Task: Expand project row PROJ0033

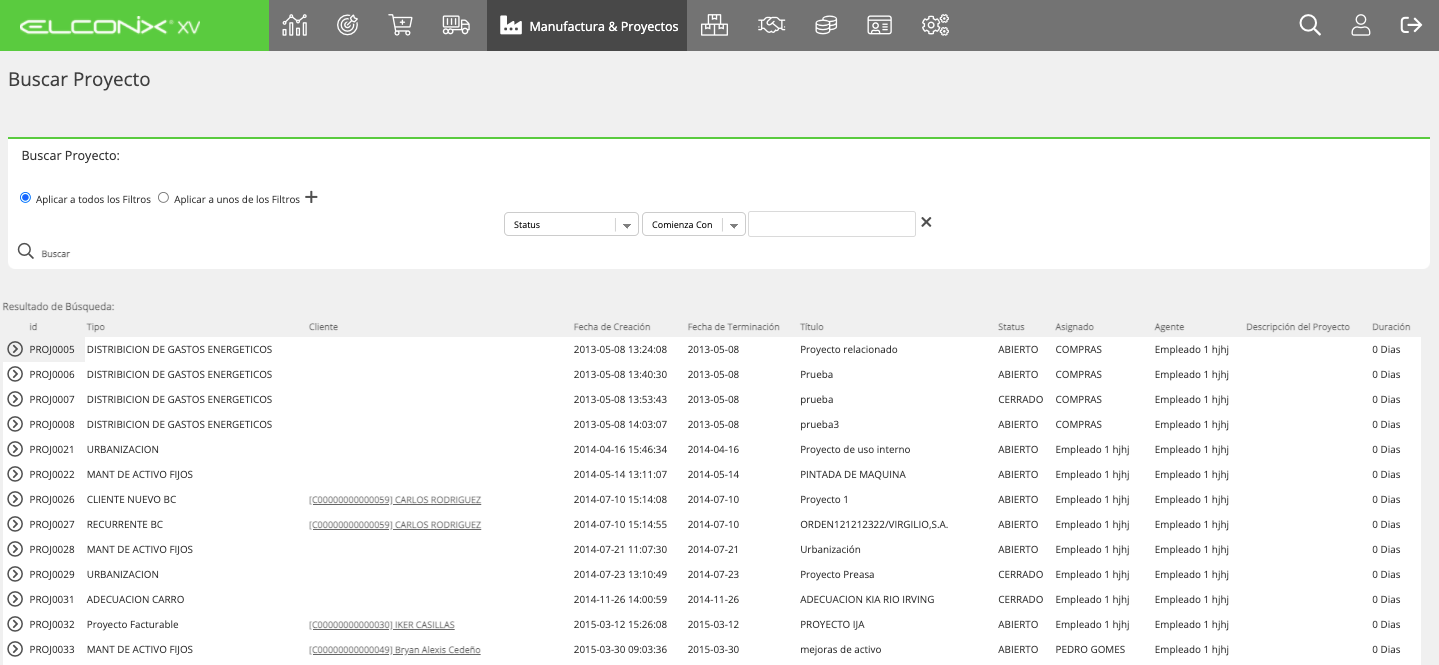Action: (15, 649)
